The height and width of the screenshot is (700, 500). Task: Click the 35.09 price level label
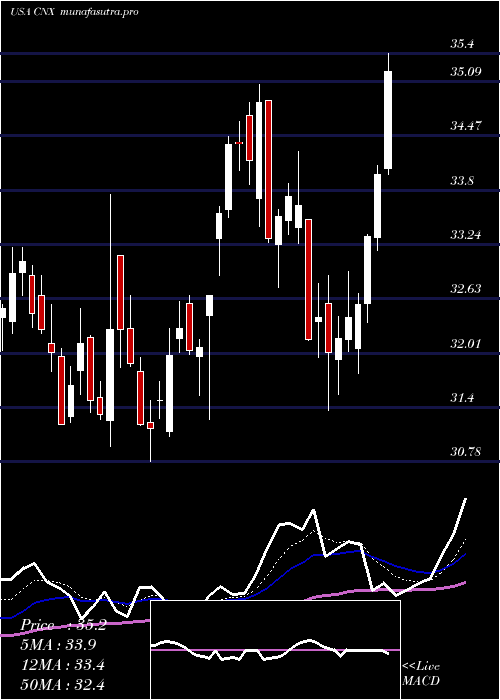coord(466,71)
